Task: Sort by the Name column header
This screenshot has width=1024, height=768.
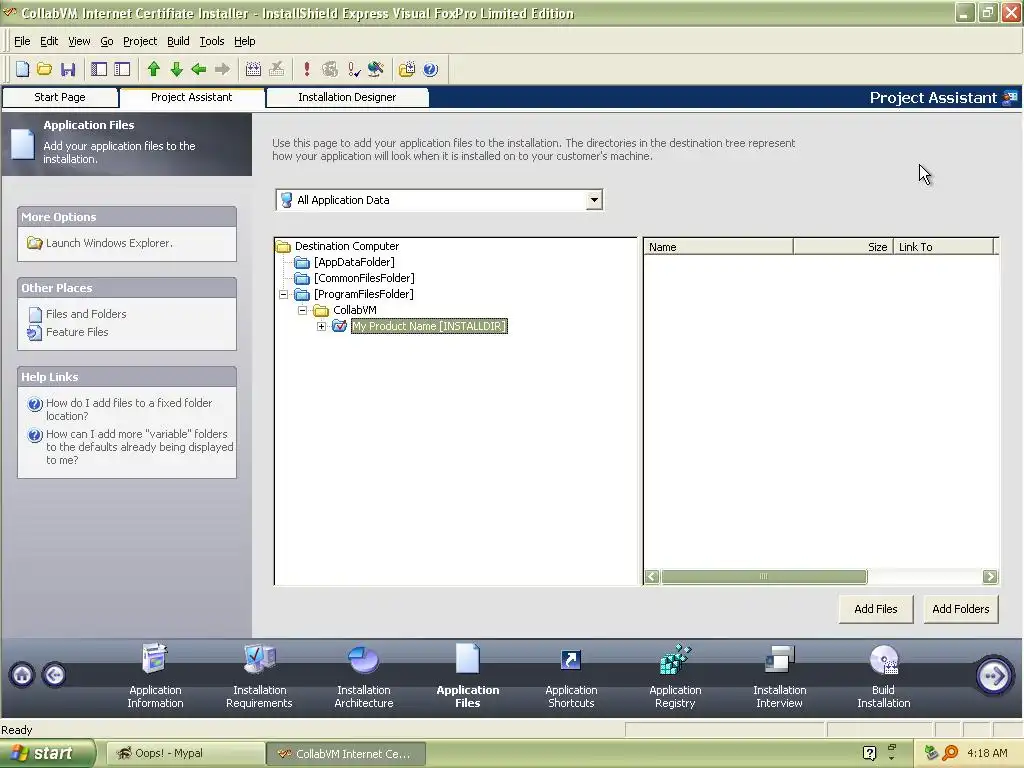Action: point(718,247)
